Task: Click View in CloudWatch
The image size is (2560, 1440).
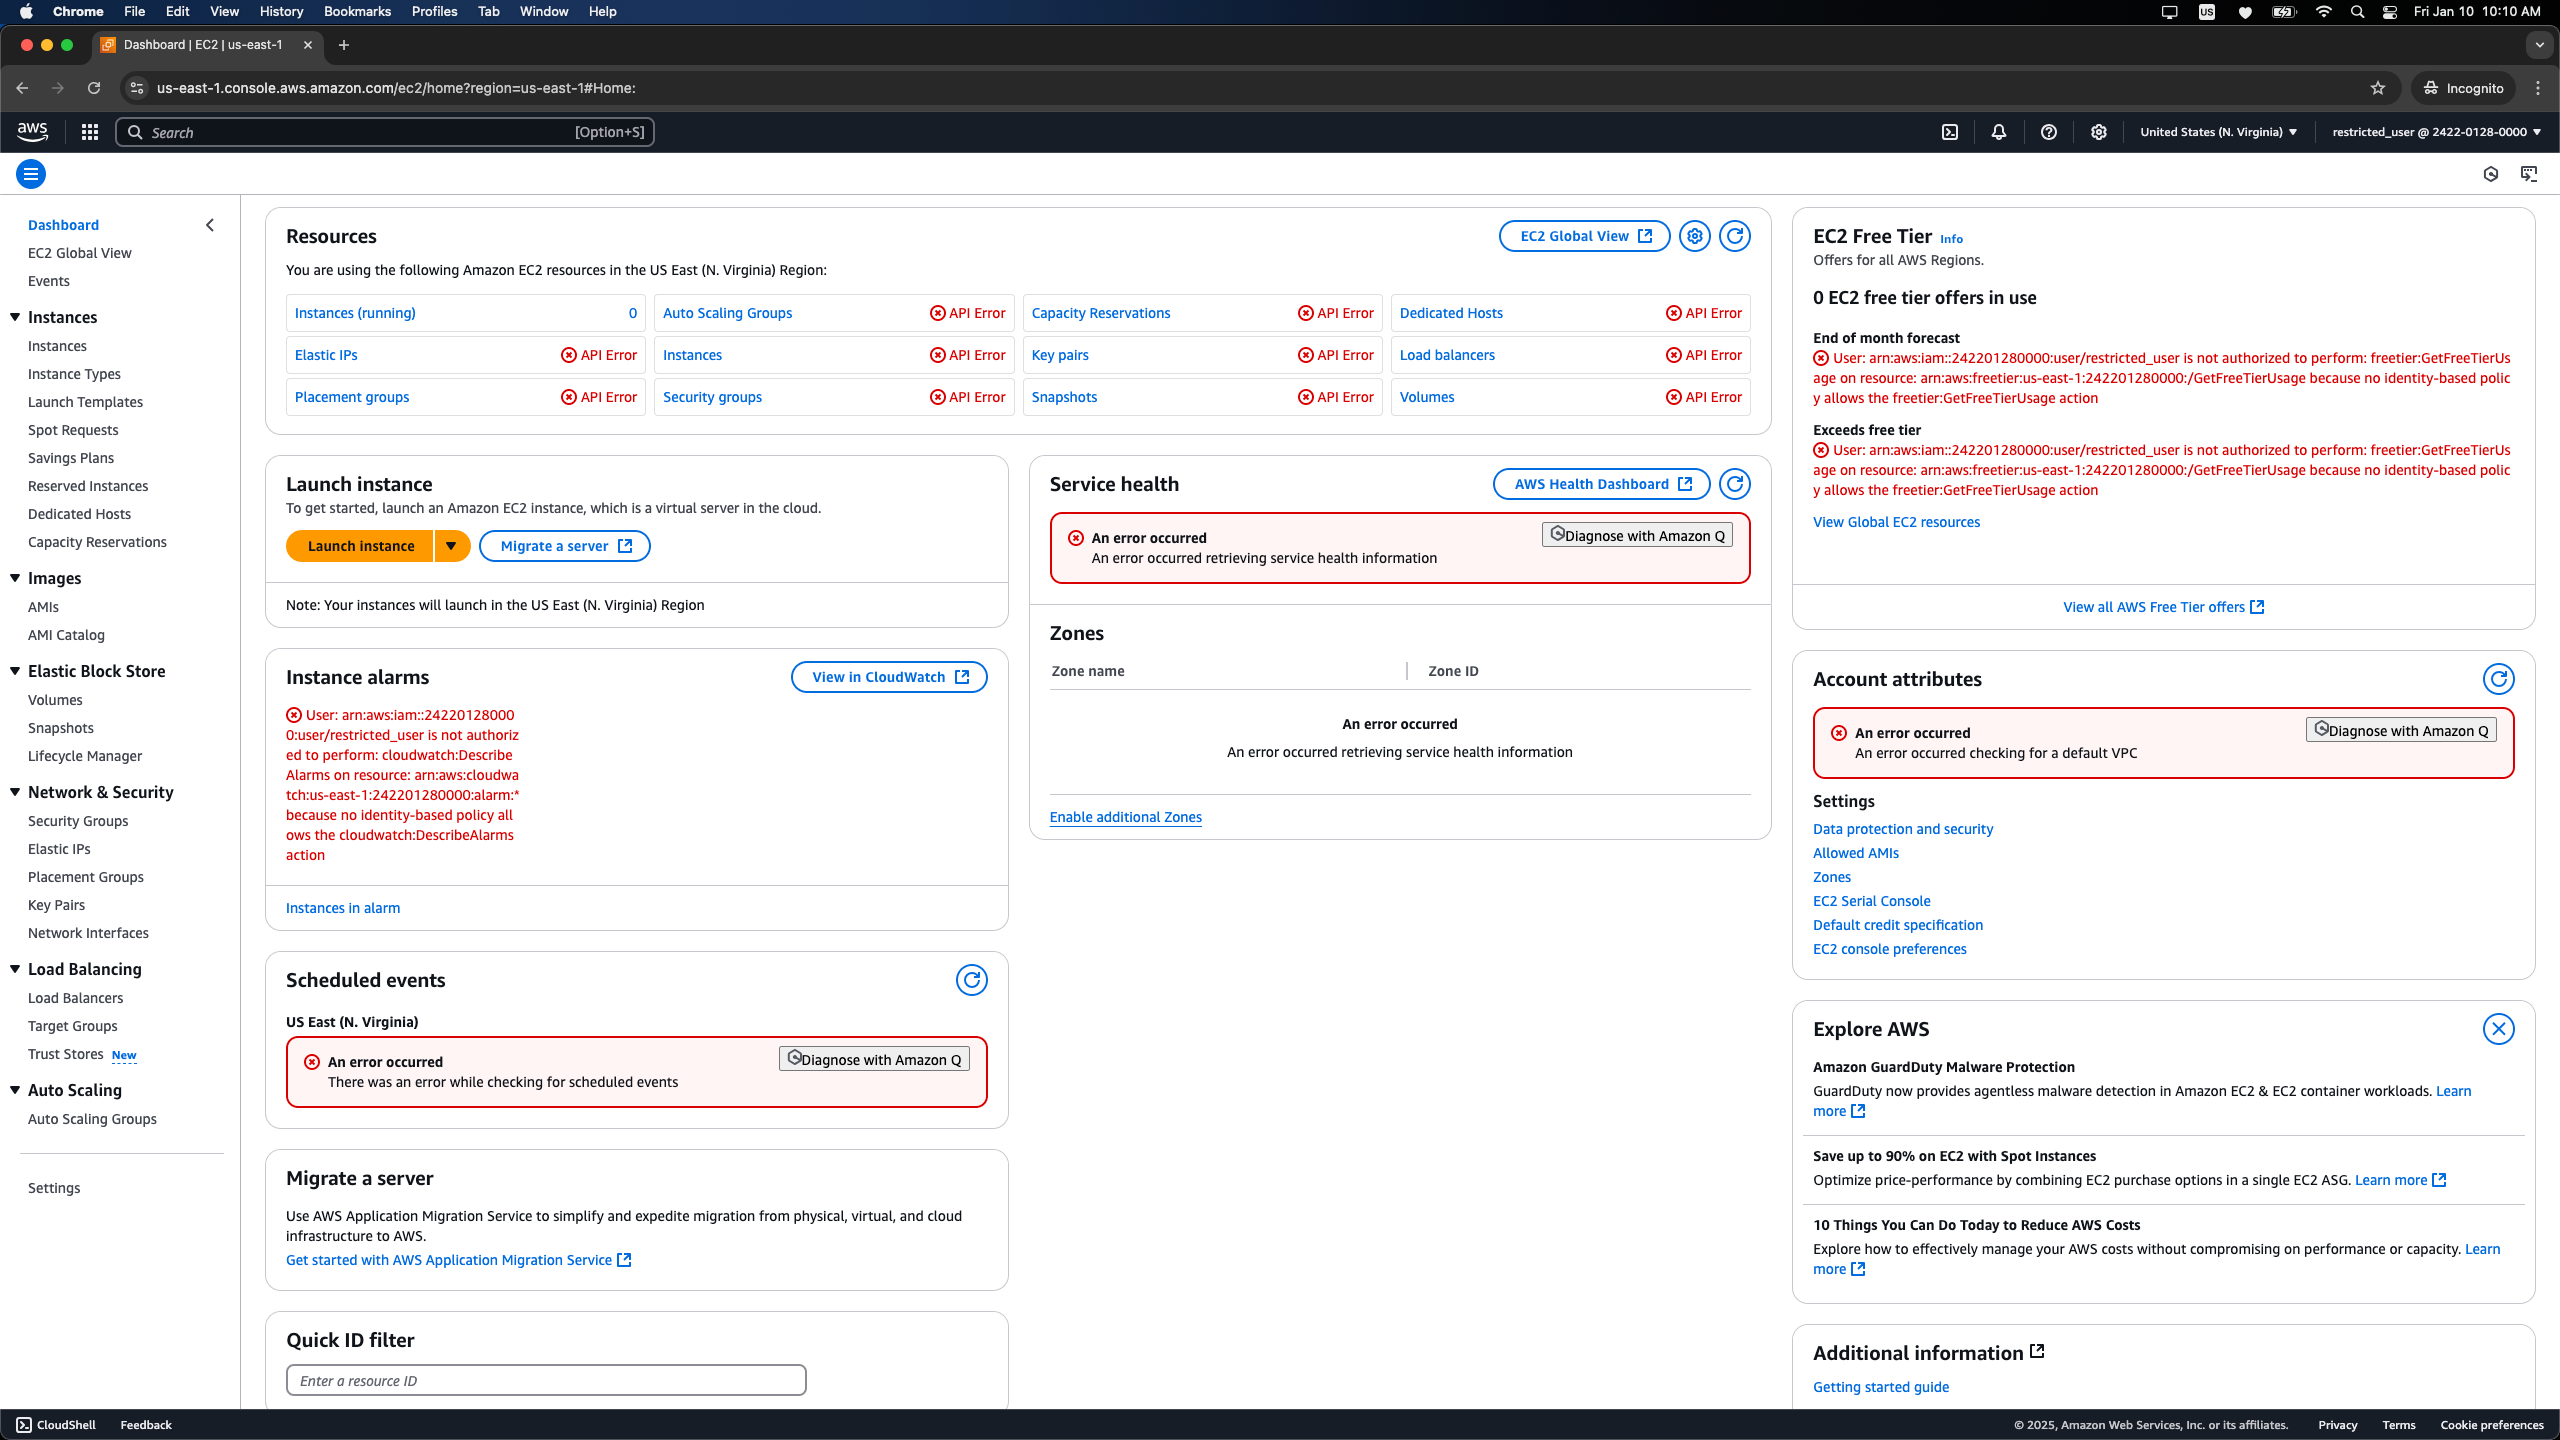Action: pyautogui.click(x=889, y=677)
